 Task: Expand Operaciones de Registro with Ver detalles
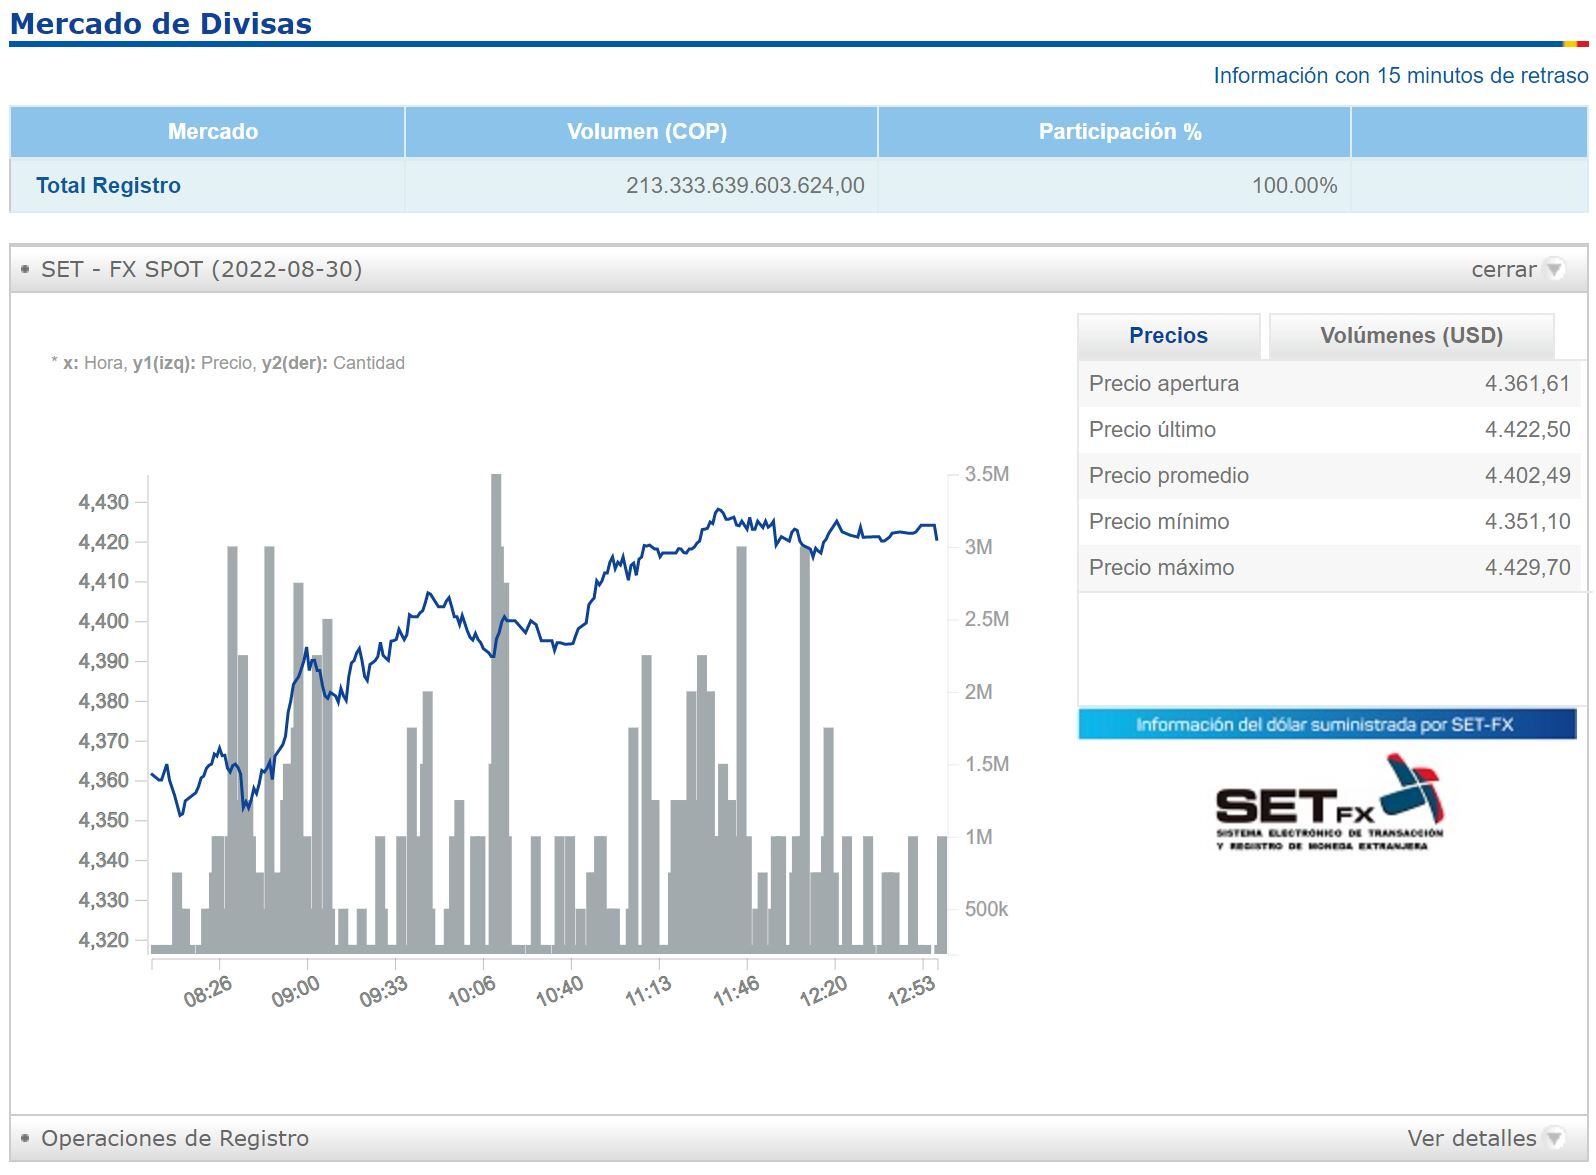coord(1470,1138)
